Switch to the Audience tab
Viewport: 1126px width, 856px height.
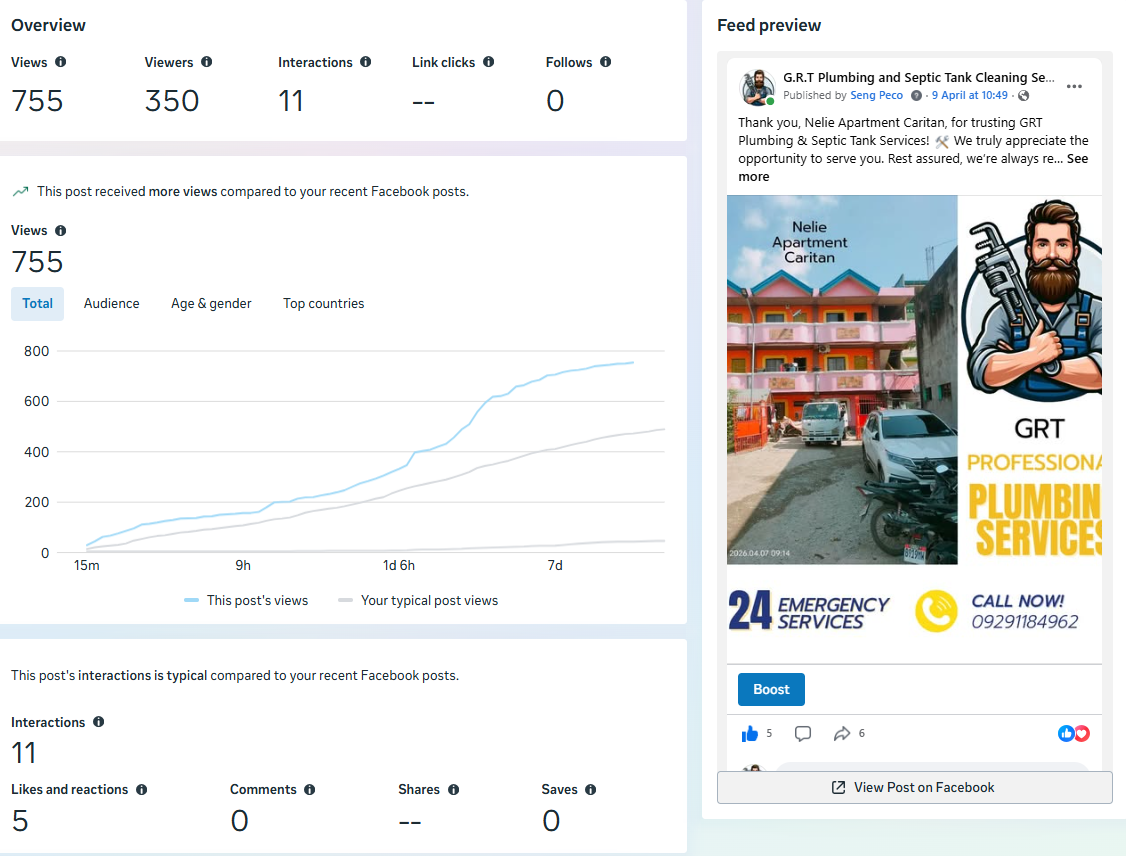tap(111, 304)
